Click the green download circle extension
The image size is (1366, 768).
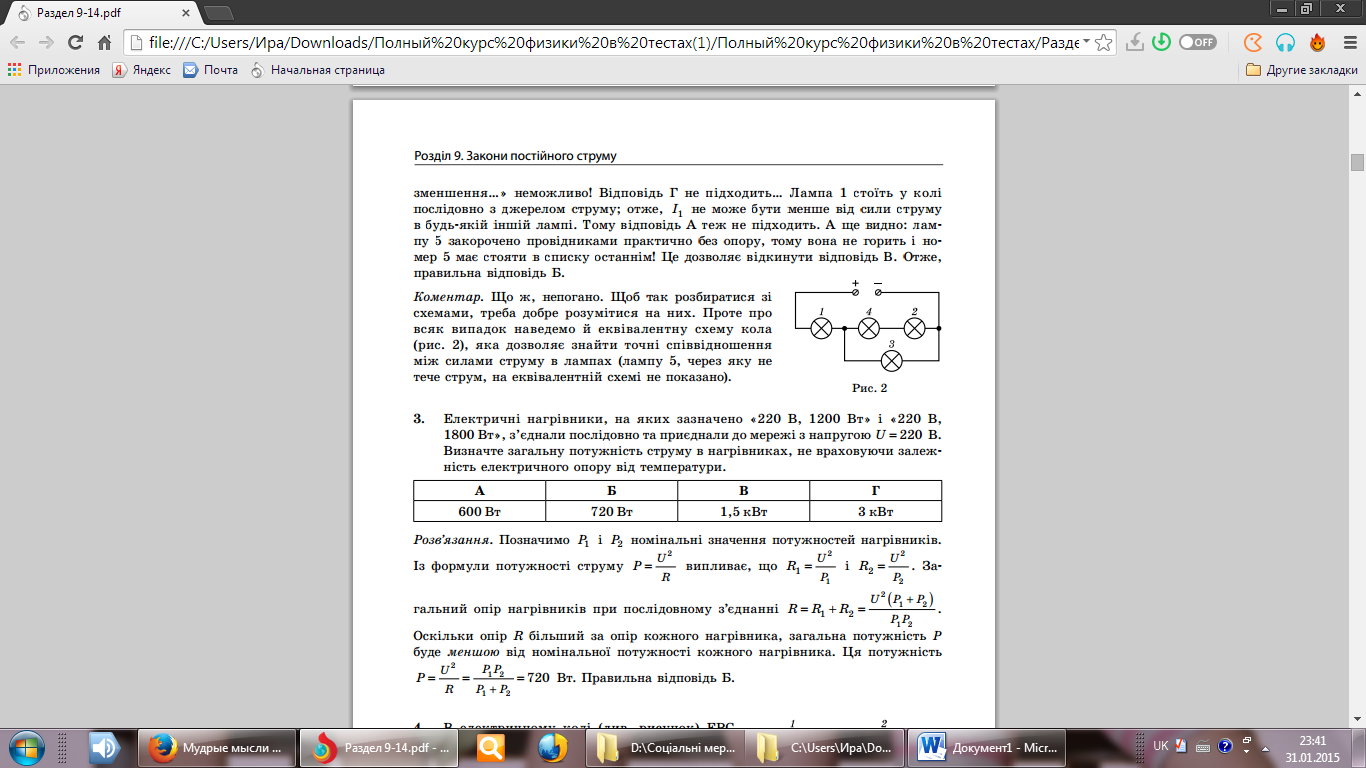coord(1161,42)
